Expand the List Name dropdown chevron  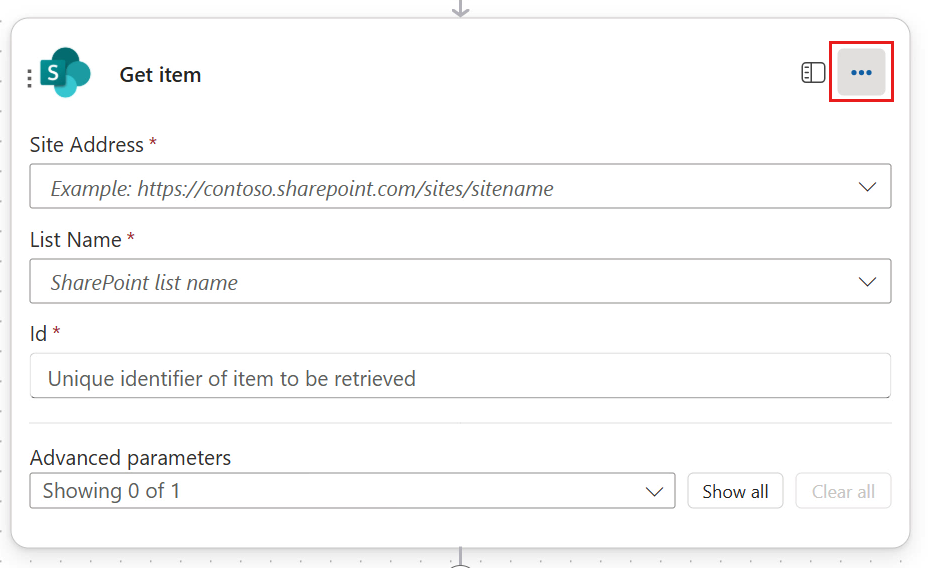point(867,282)
